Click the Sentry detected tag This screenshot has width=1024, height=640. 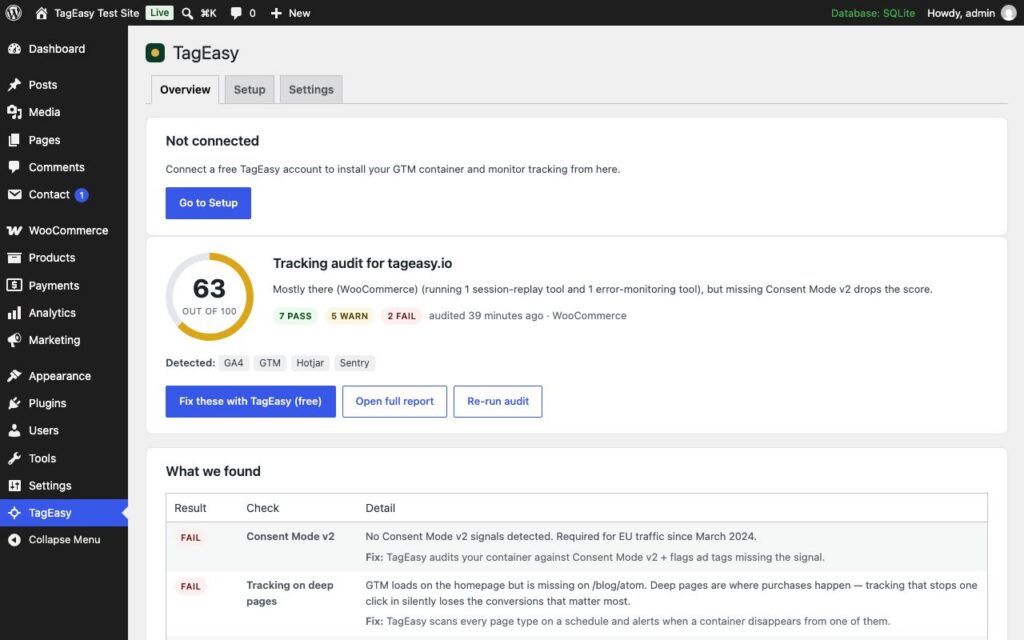[x=354, y=363]
